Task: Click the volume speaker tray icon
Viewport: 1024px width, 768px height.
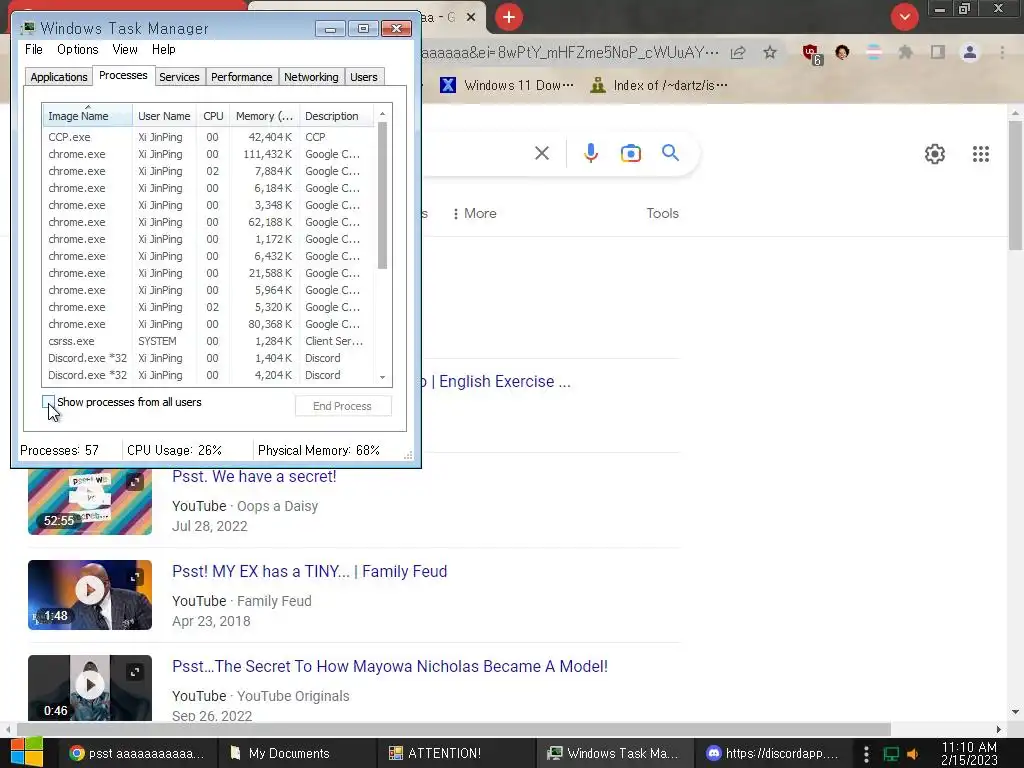Action: point(913,754)
